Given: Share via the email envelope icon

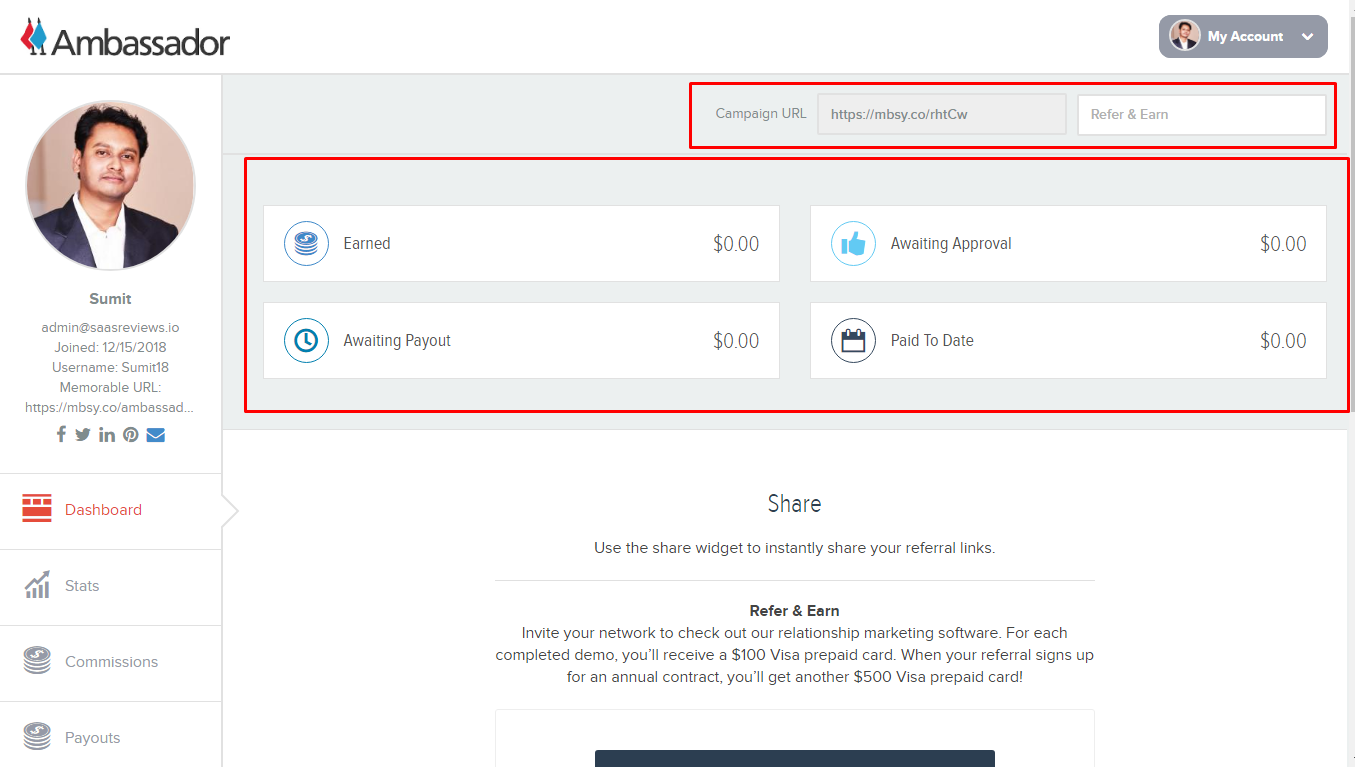Looking at the screenshot, I should [x=155, y=434].
